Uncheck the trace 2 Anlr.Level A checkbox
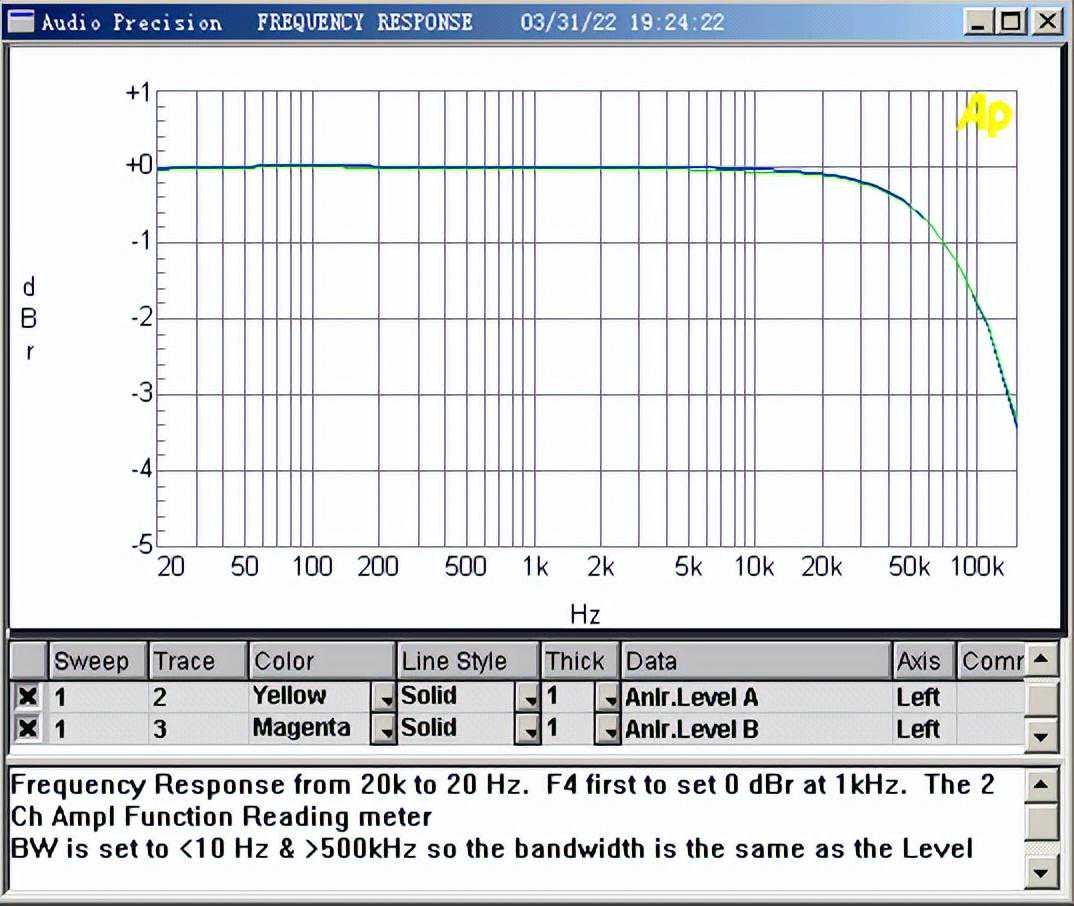1074x906 pixels. point(28,697)
